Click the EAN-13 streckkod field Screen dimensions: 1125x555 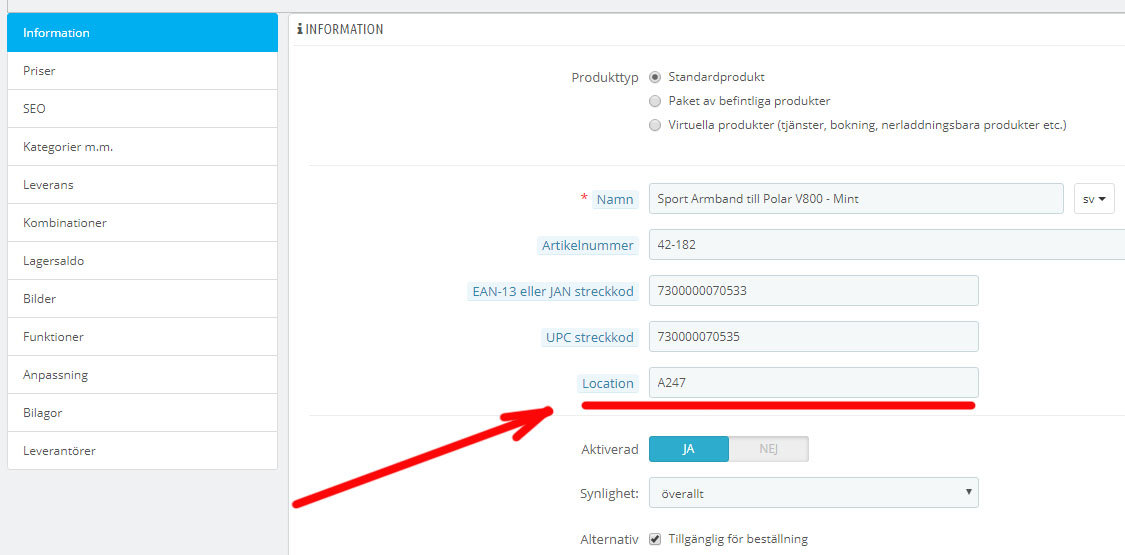(813, 291)
